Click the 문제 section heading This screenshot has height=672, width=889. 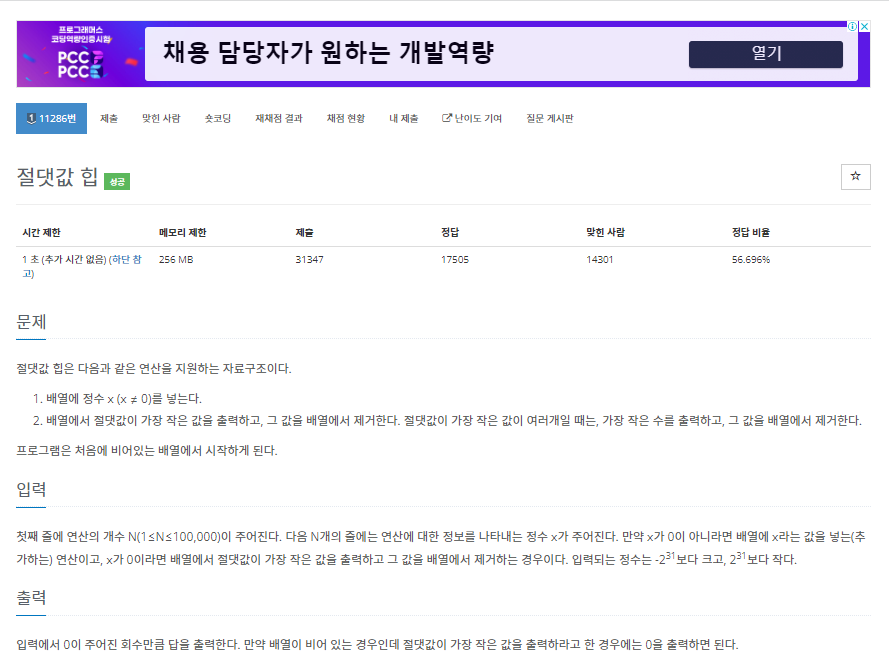point(31,322)
